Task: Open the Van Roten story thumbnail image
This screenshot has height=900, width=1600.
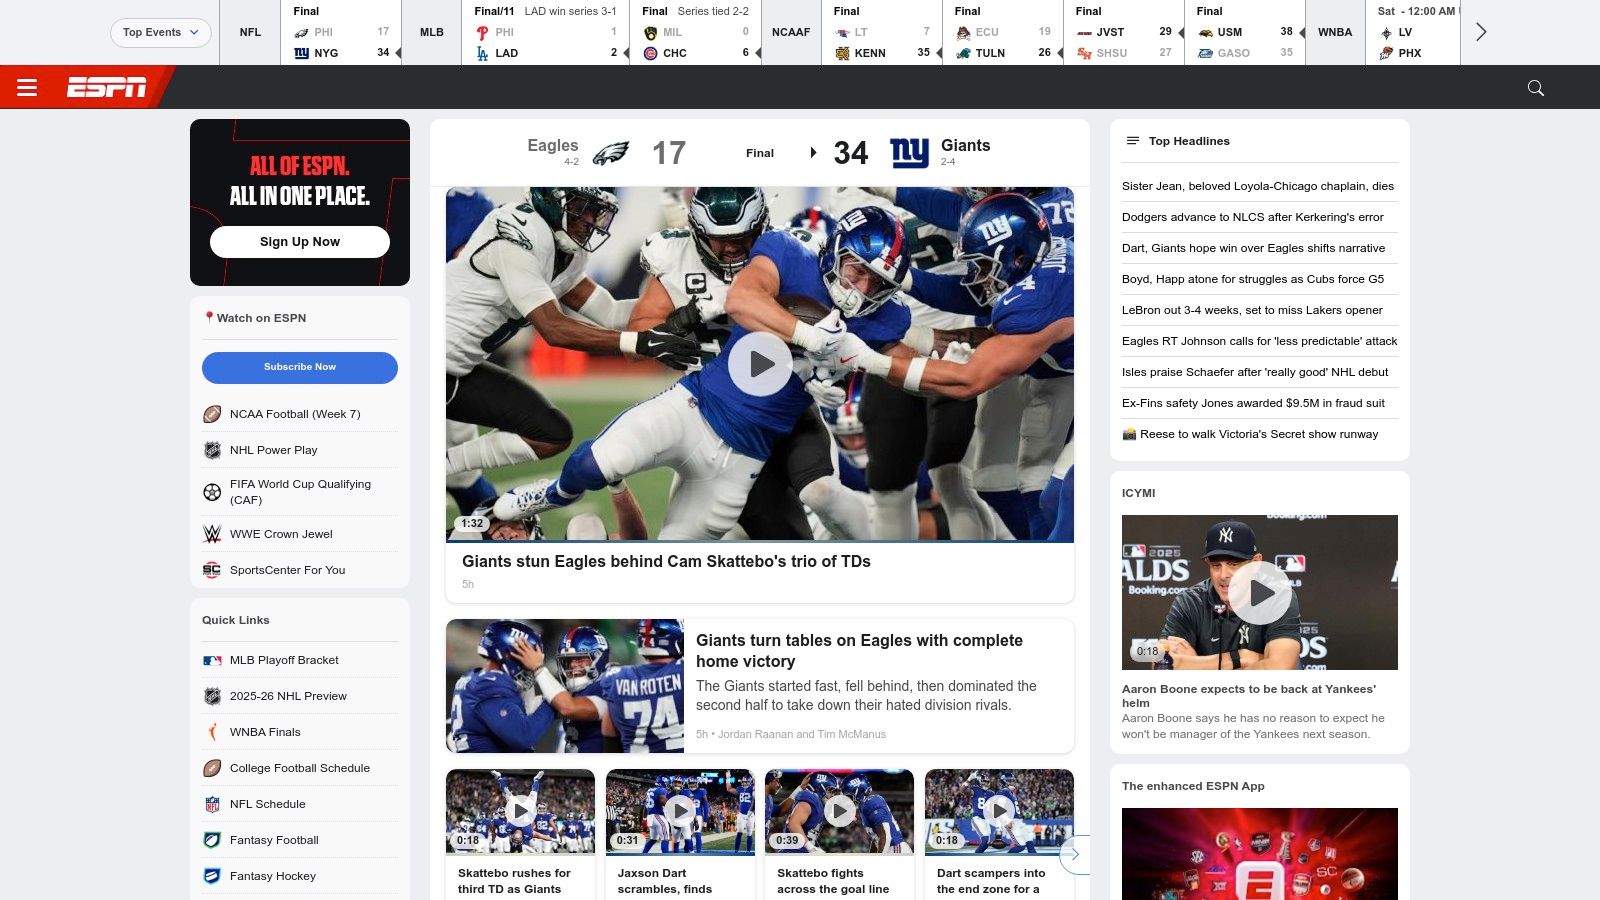Action: click(565, 686)
